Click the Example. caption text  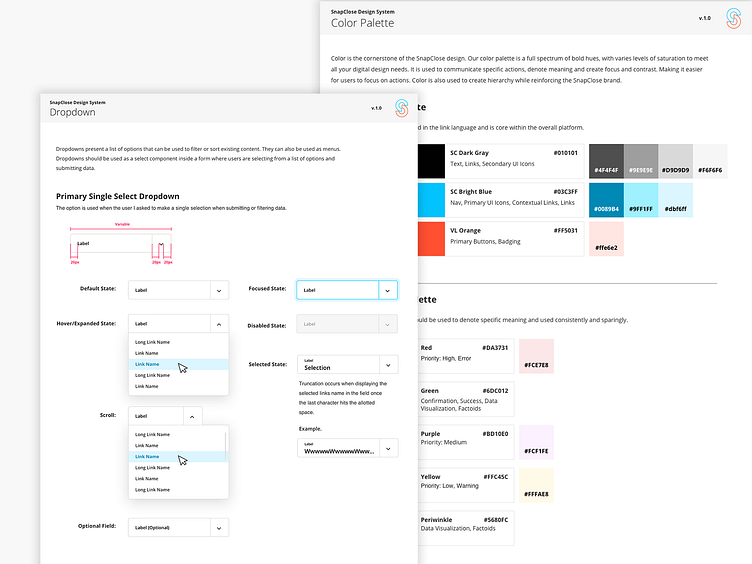(310, 429)
